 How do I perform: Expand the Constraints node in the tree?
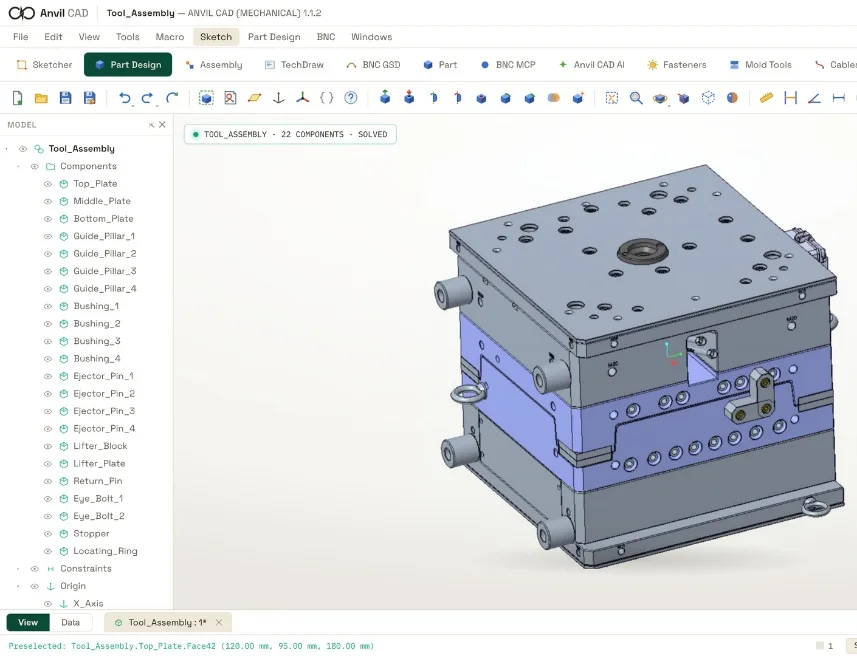[x=18, y=569]
